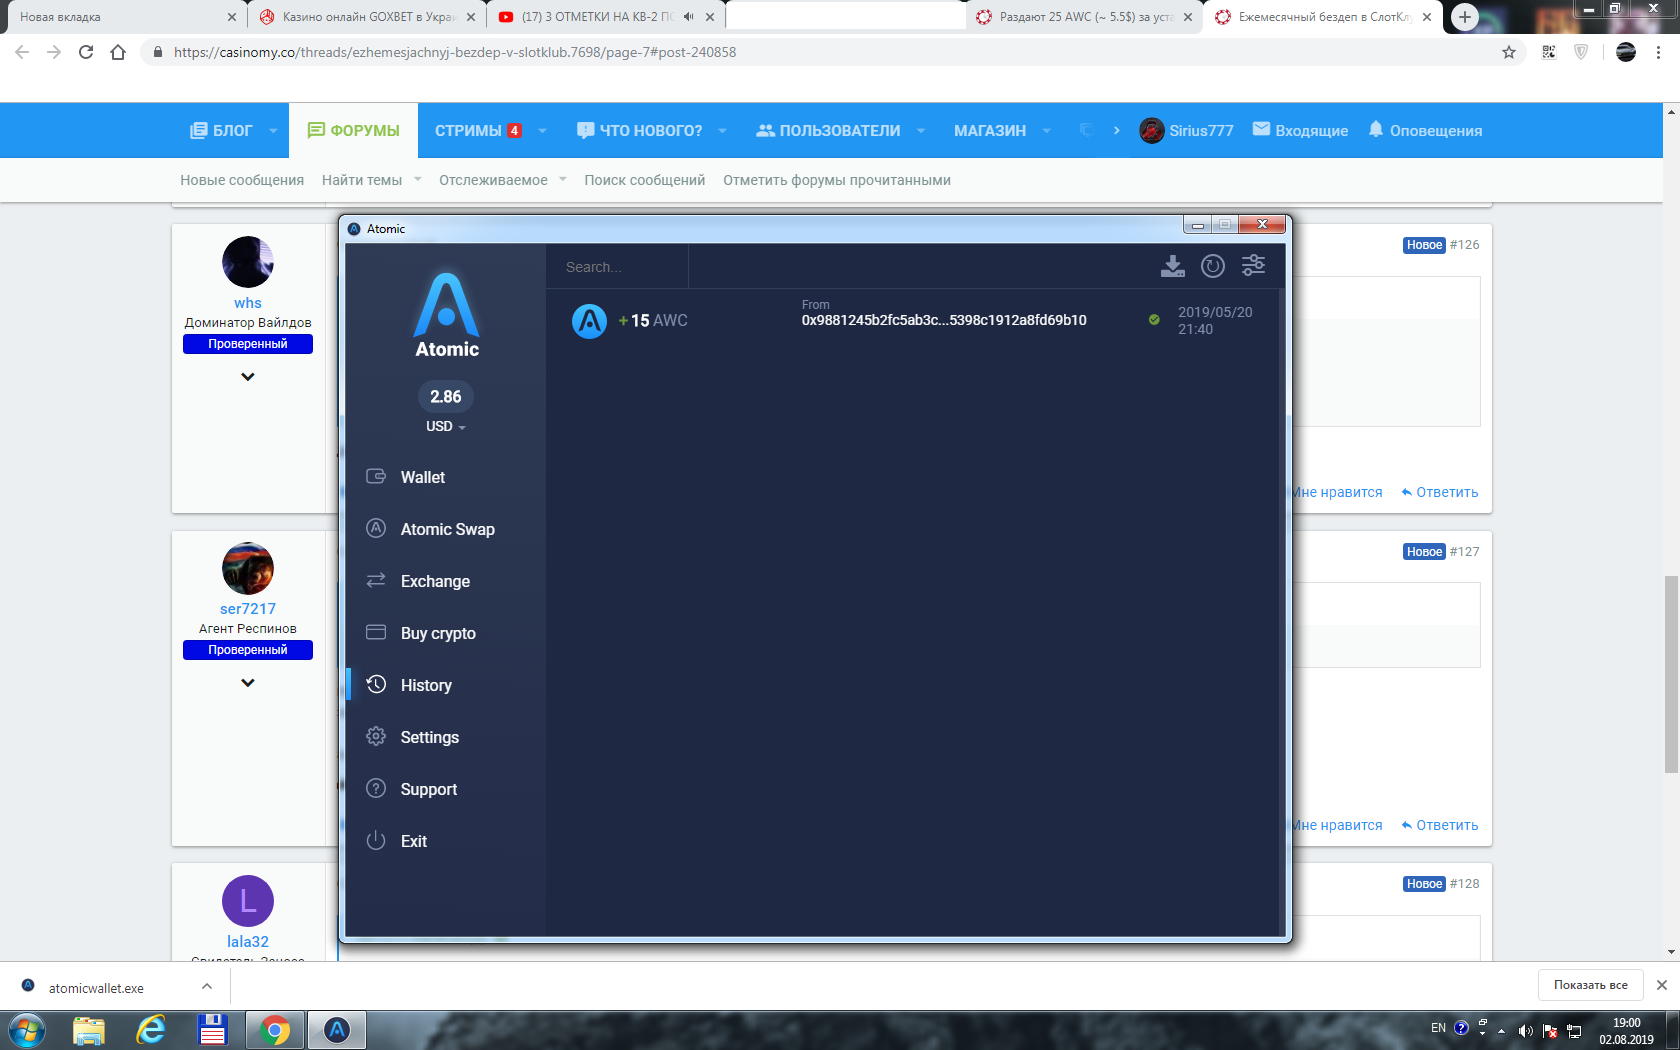Open the +15 AWC transaction row
The height and width of the screenshot is (1050, 1680).
(912, 321)
